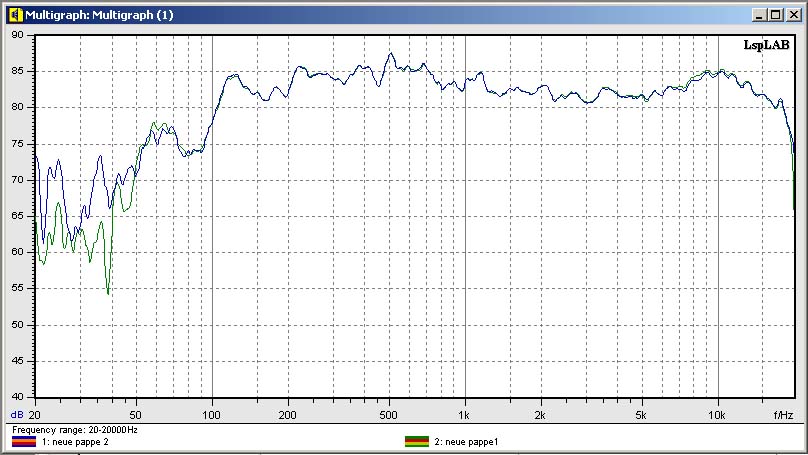Viewport: 808px width, 455px height.
Task: Maximize the Multigraph window
Action: pos(776,15)
